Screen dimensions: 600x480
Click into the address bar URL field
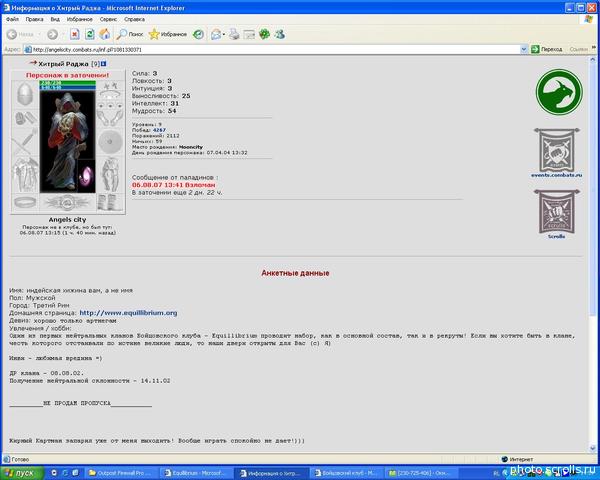coord(272,49)
